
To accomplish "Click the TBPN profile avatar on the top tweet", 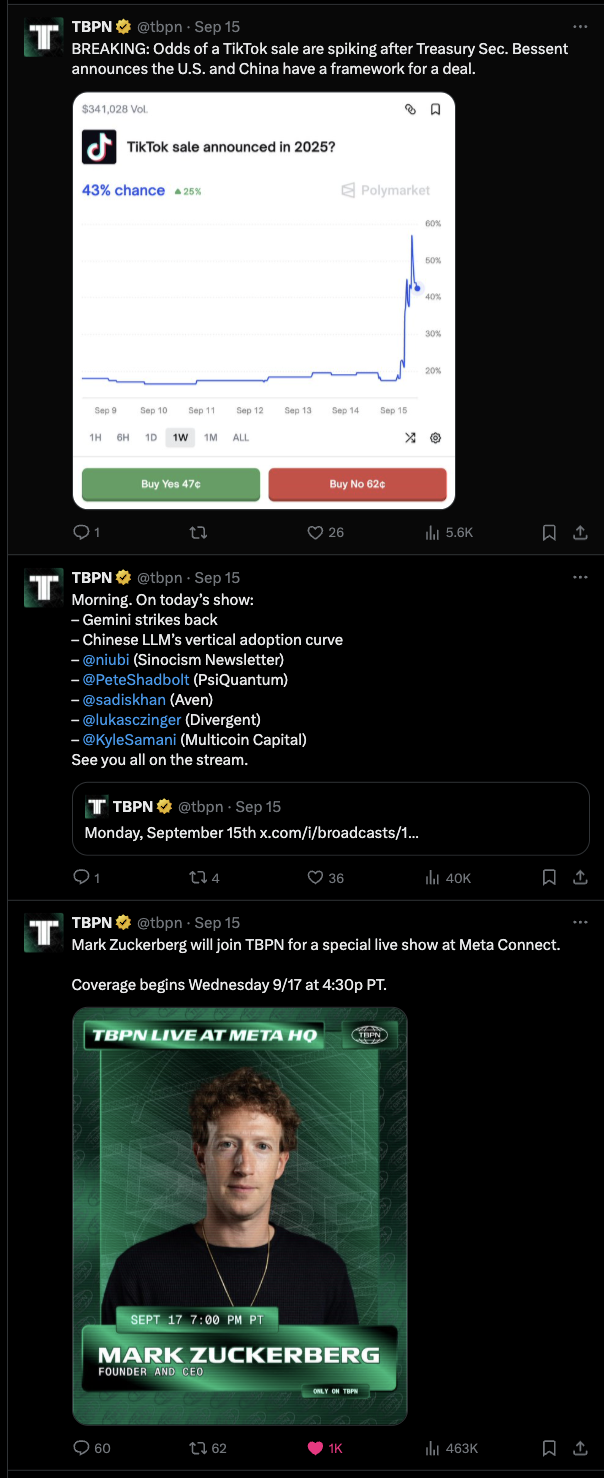I will pos(42,36).
